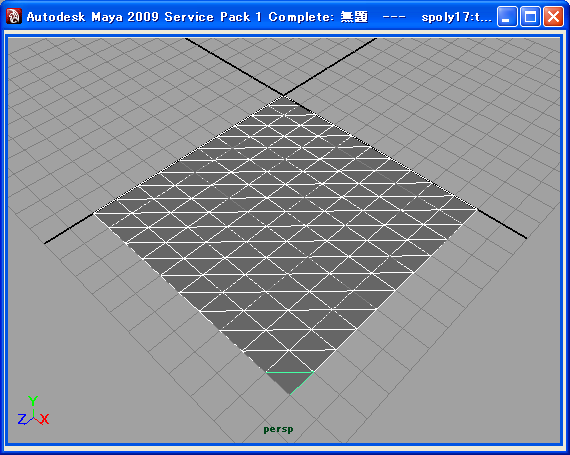Pick the leftmost corner vertex of the plane
570x455 pixels.
coord(94,213)
